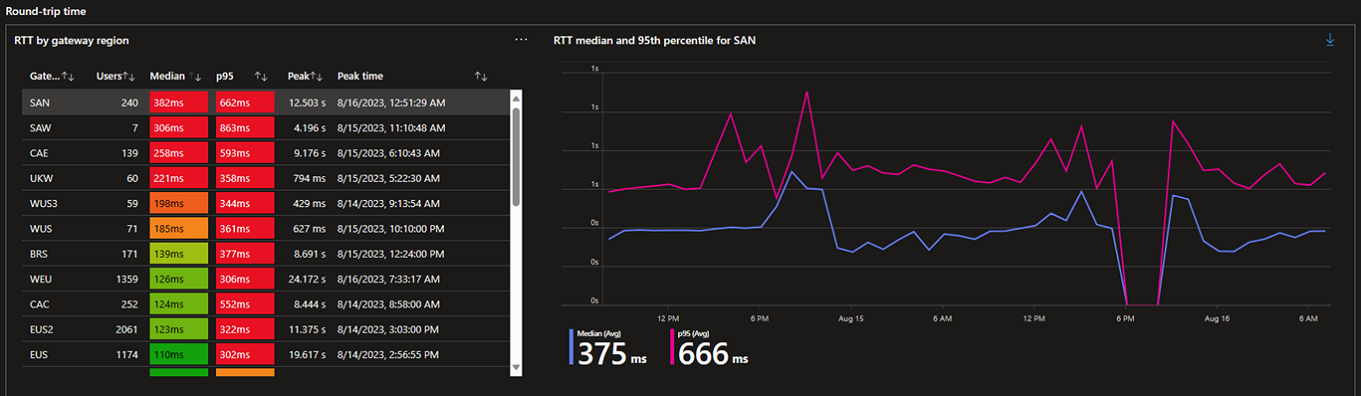Select the WEU gateway region row
Viewport: 1361px width, 396px height.
coord(265,279)
